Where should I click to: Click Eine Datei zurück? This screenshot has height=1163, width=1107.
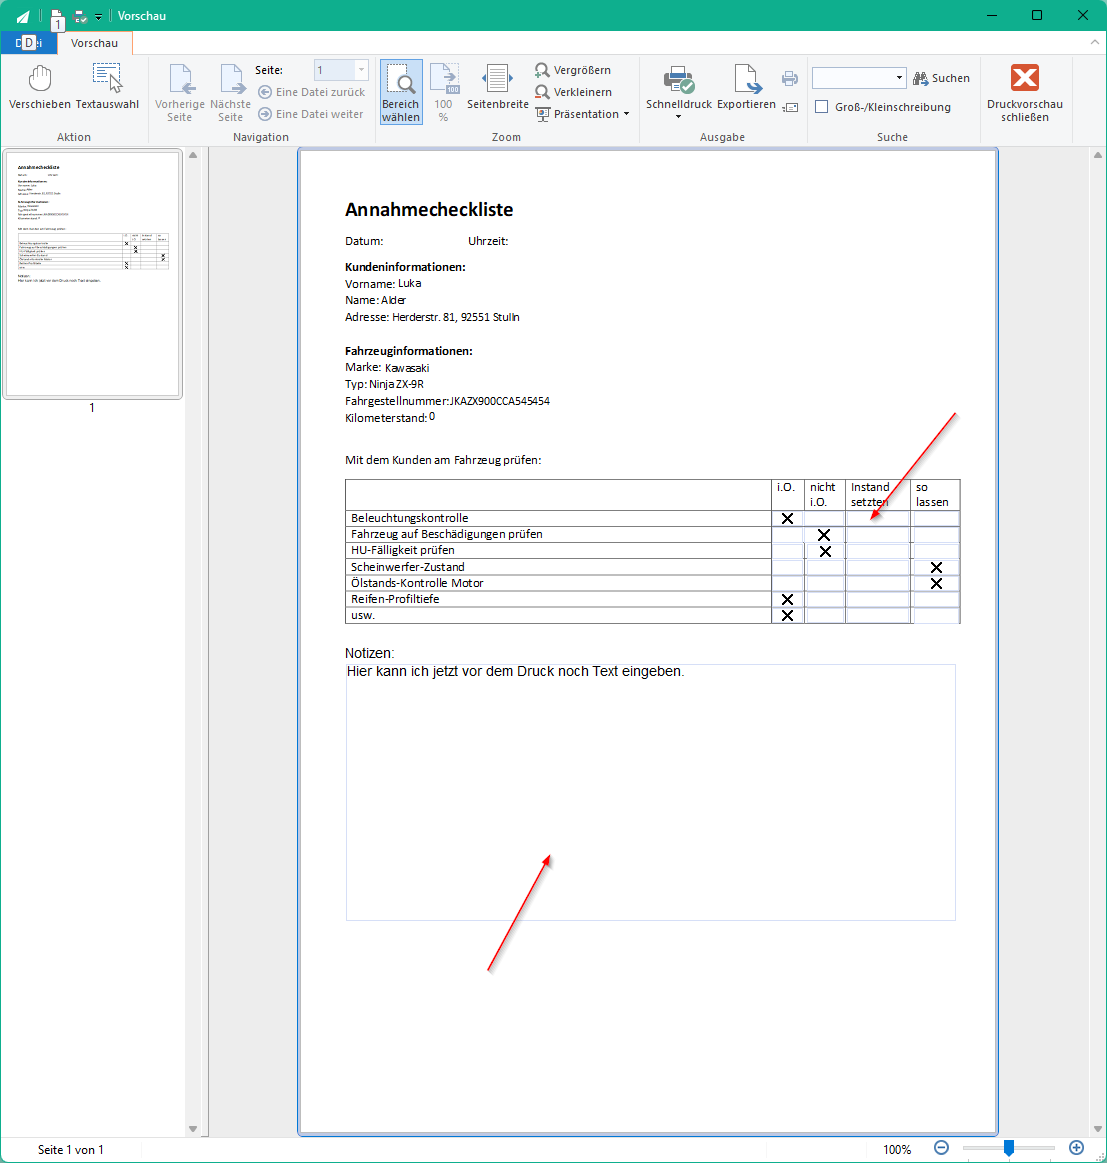coord(312,92)
